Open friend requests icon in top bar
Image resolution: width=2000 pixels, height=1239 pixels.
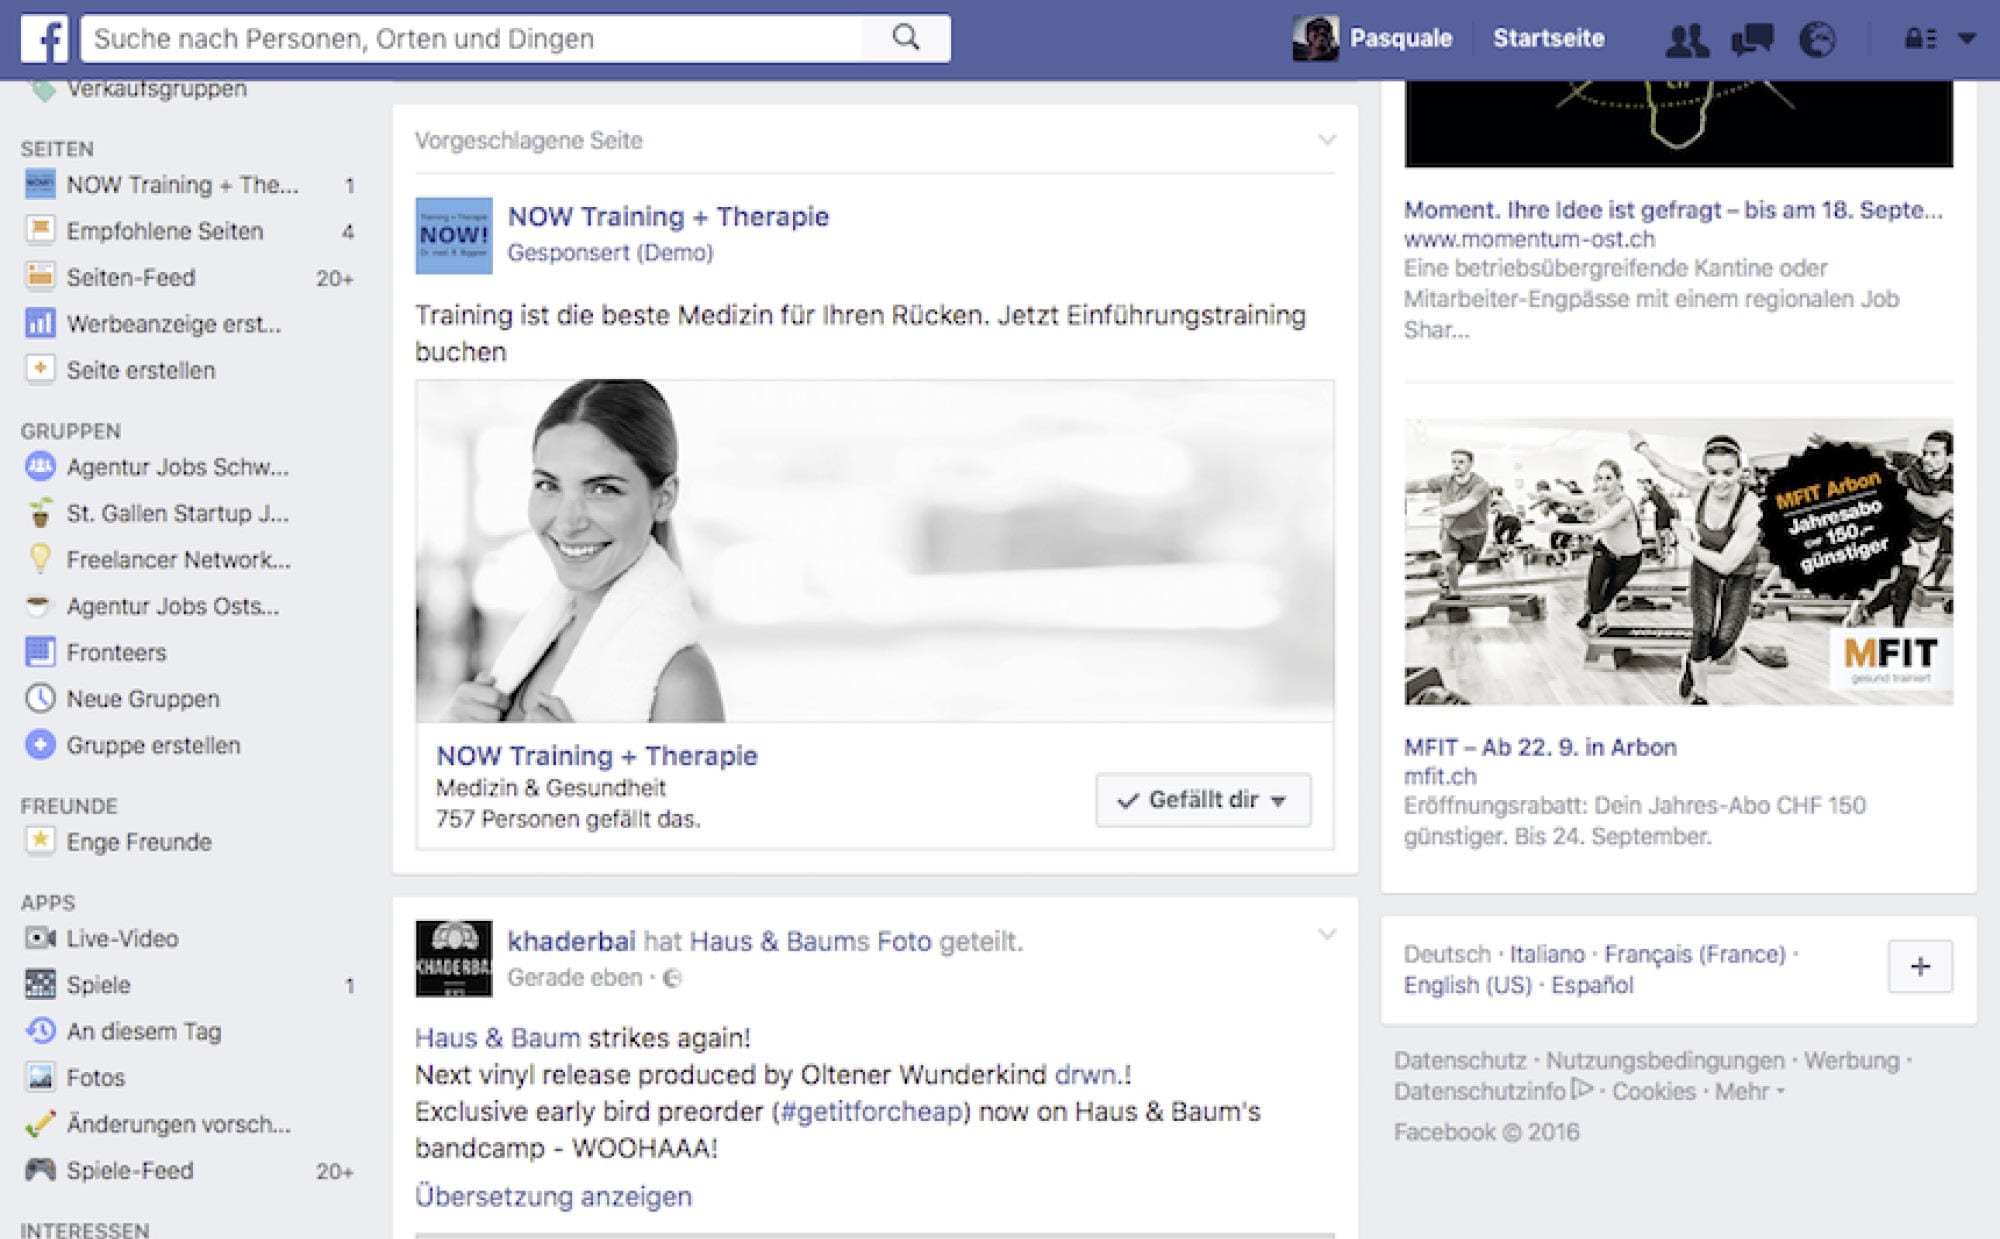tap(1687, 39)
